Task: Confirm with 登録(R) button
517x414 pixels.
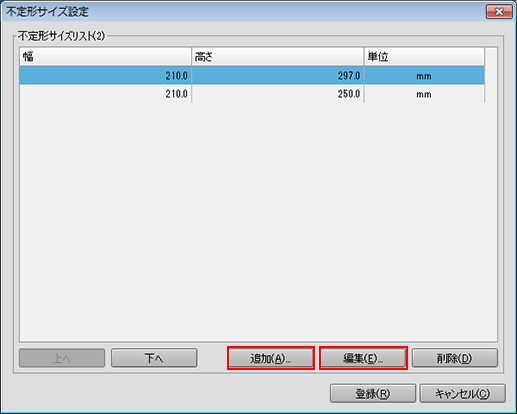Action: click(373, 394)
